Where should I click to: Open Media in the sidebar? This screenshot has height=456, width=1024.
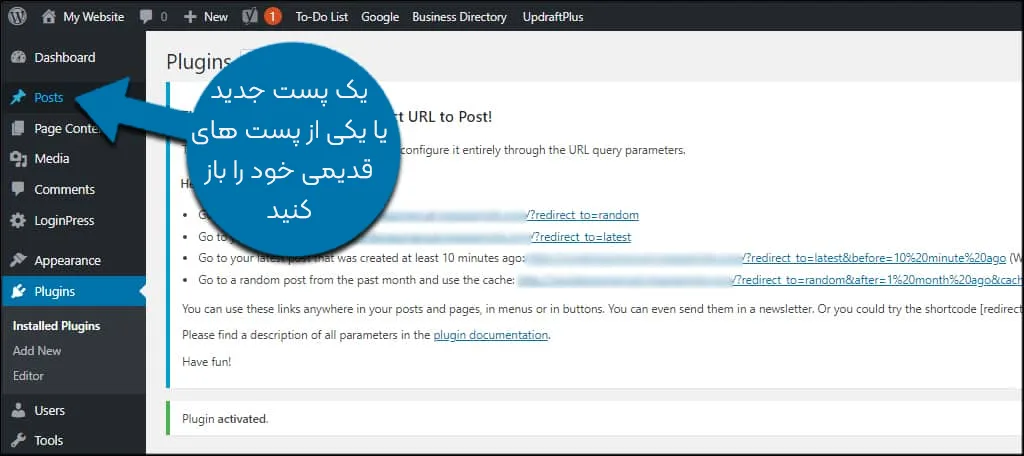[x=52, y=159]
